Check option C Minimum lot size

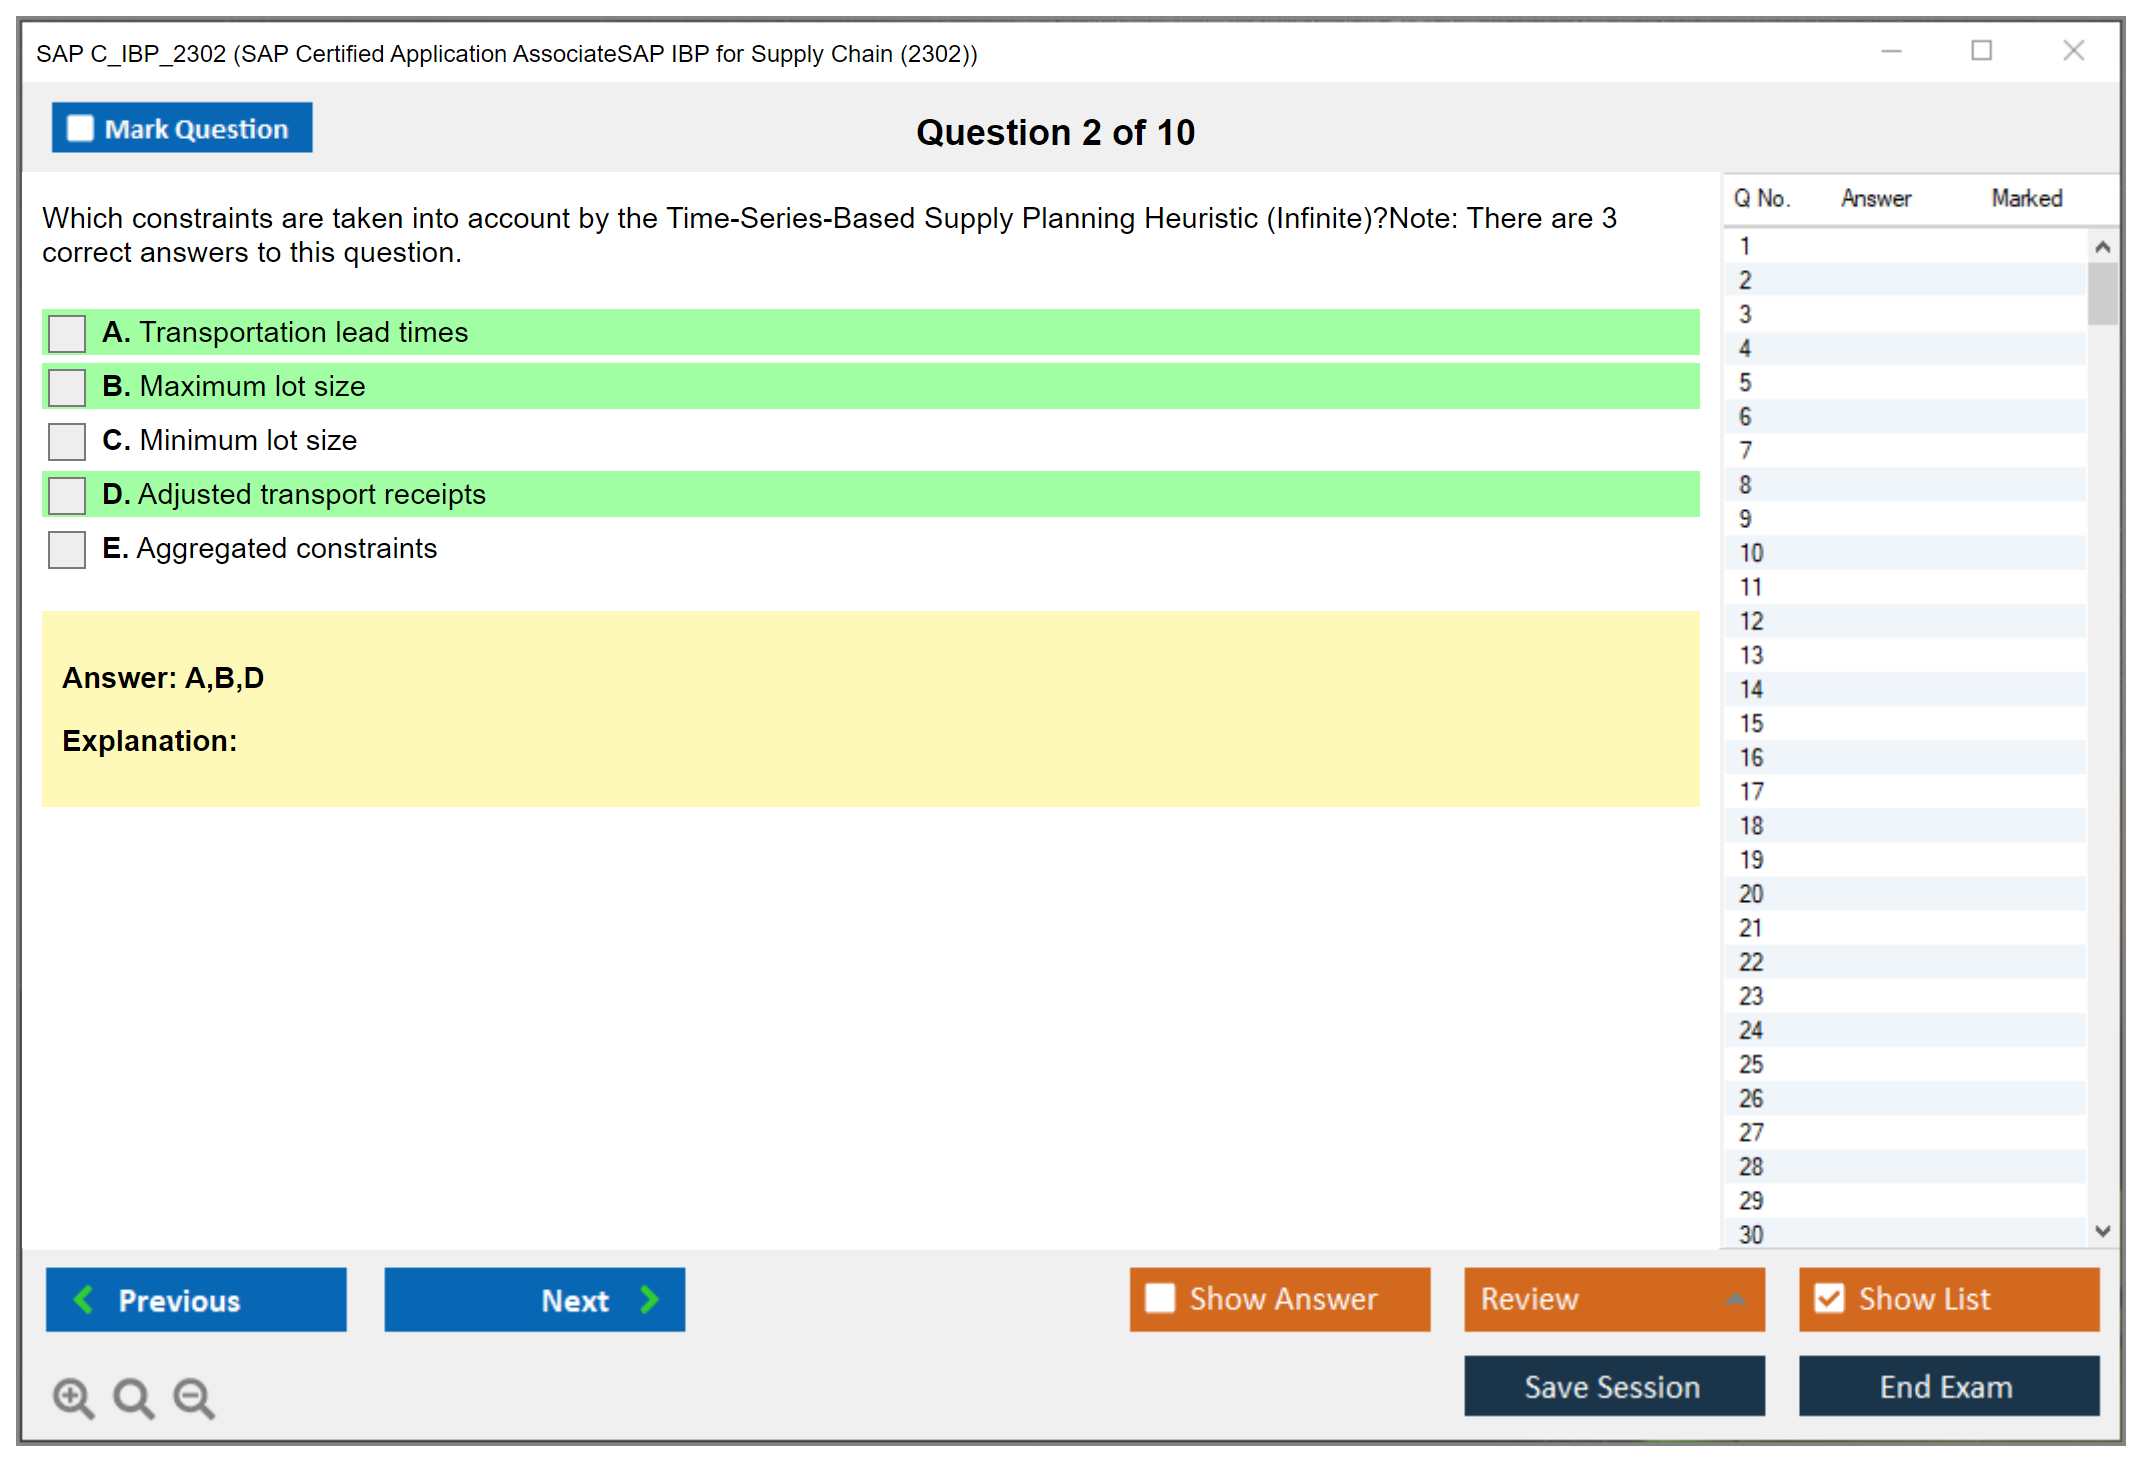coord(67,441)
